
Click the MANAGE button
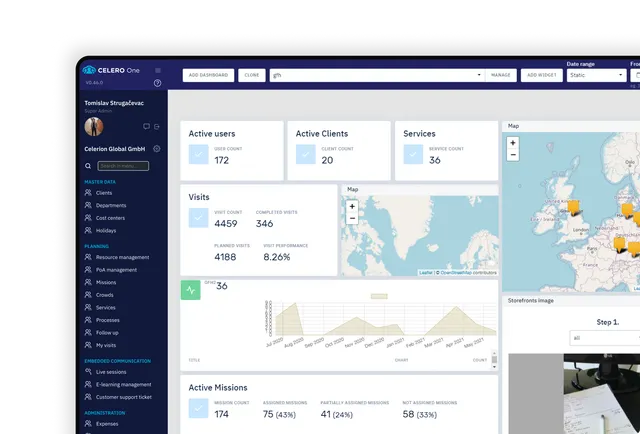501,75
